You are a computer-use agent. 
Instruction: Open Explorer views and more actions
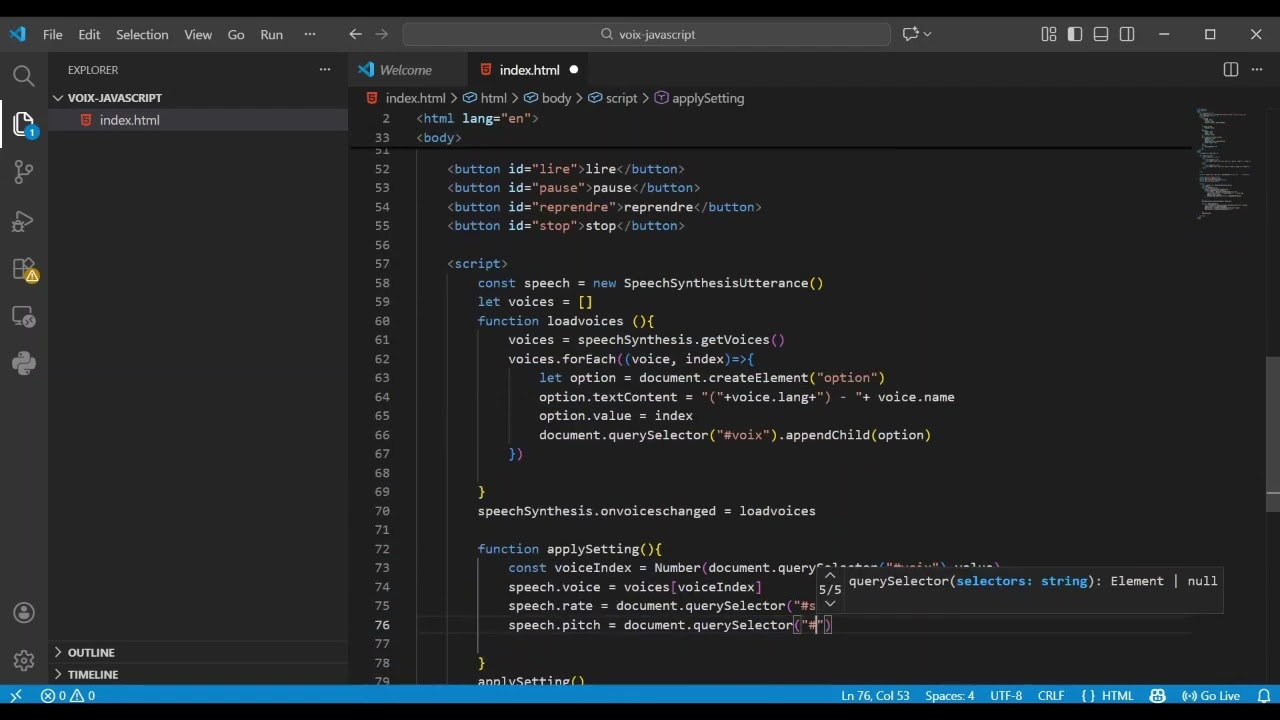(x=324, y=70)
